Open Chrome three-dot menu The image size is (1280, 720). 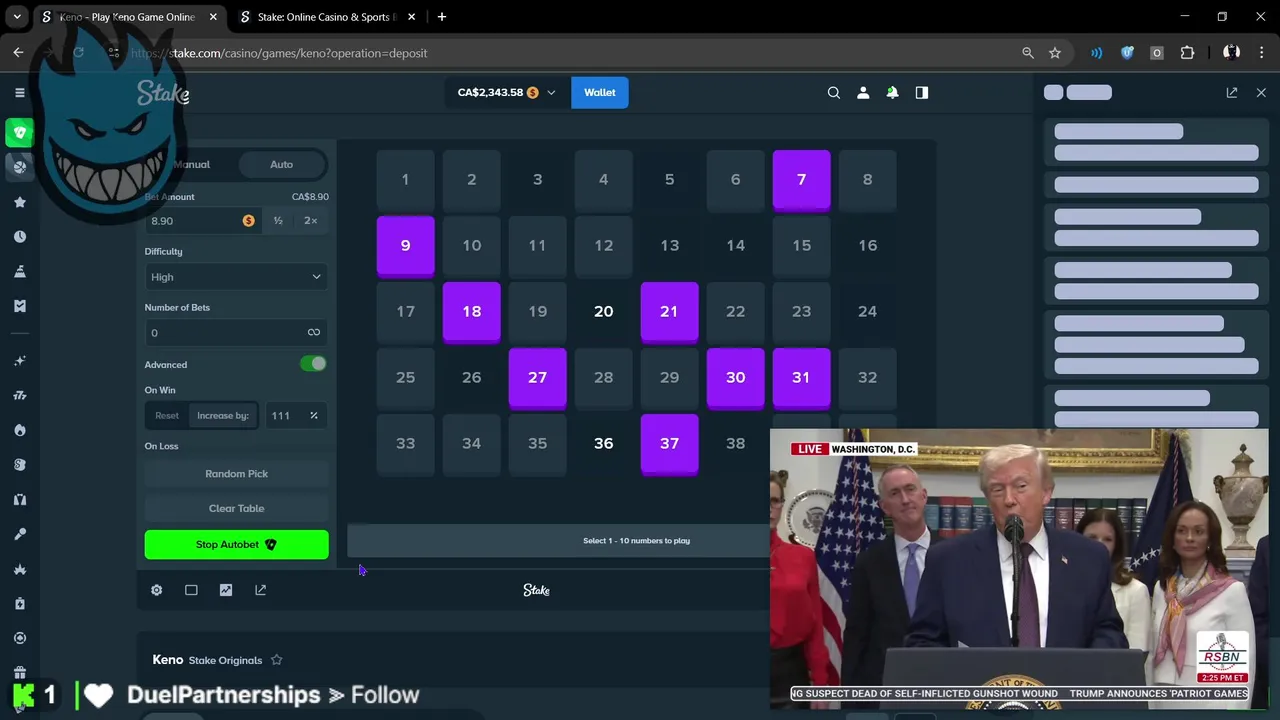click(x=1261, y=53)
